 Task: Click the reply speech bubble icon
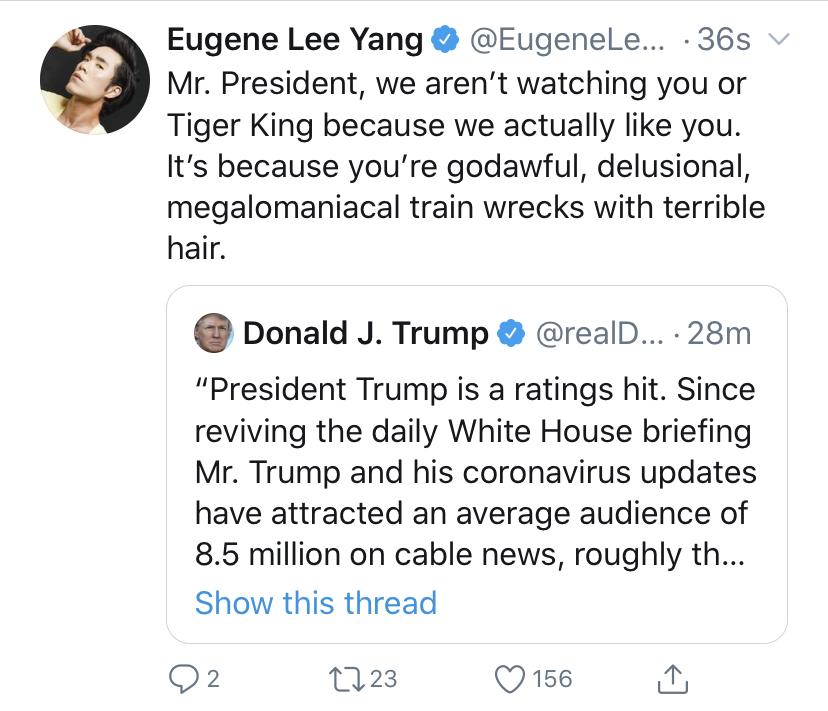[x=183, y=679]
